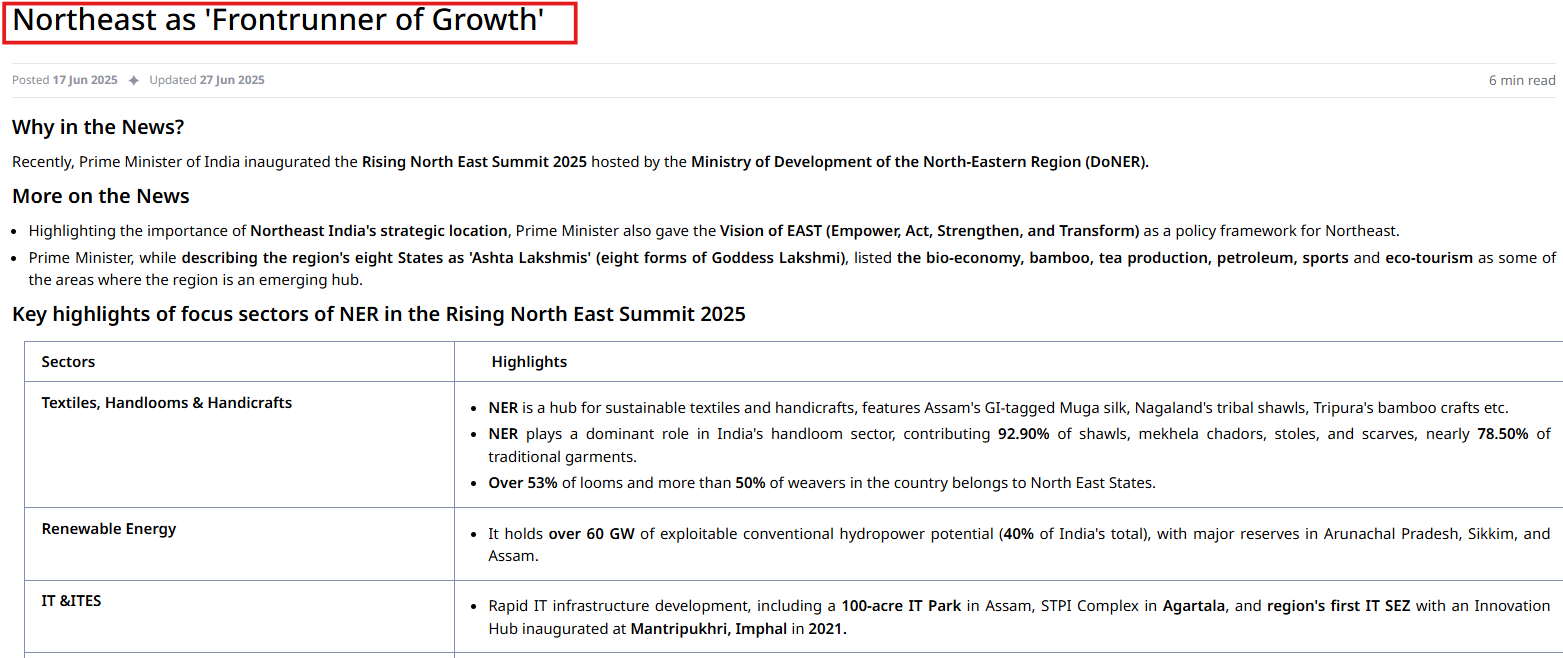This screenshot has height=658, width=1563.
Task: Click the updated date 27 Jun 2025
Action: tap(232, 80)
